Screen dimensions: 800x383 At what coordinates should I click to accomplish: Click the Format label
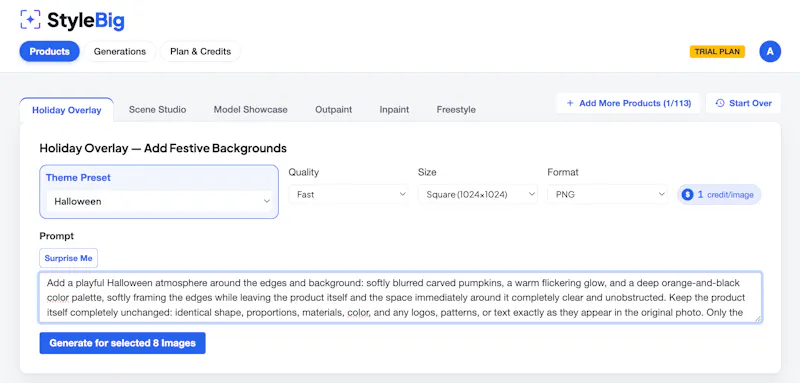pyautogui.click(x=563, y=172)
